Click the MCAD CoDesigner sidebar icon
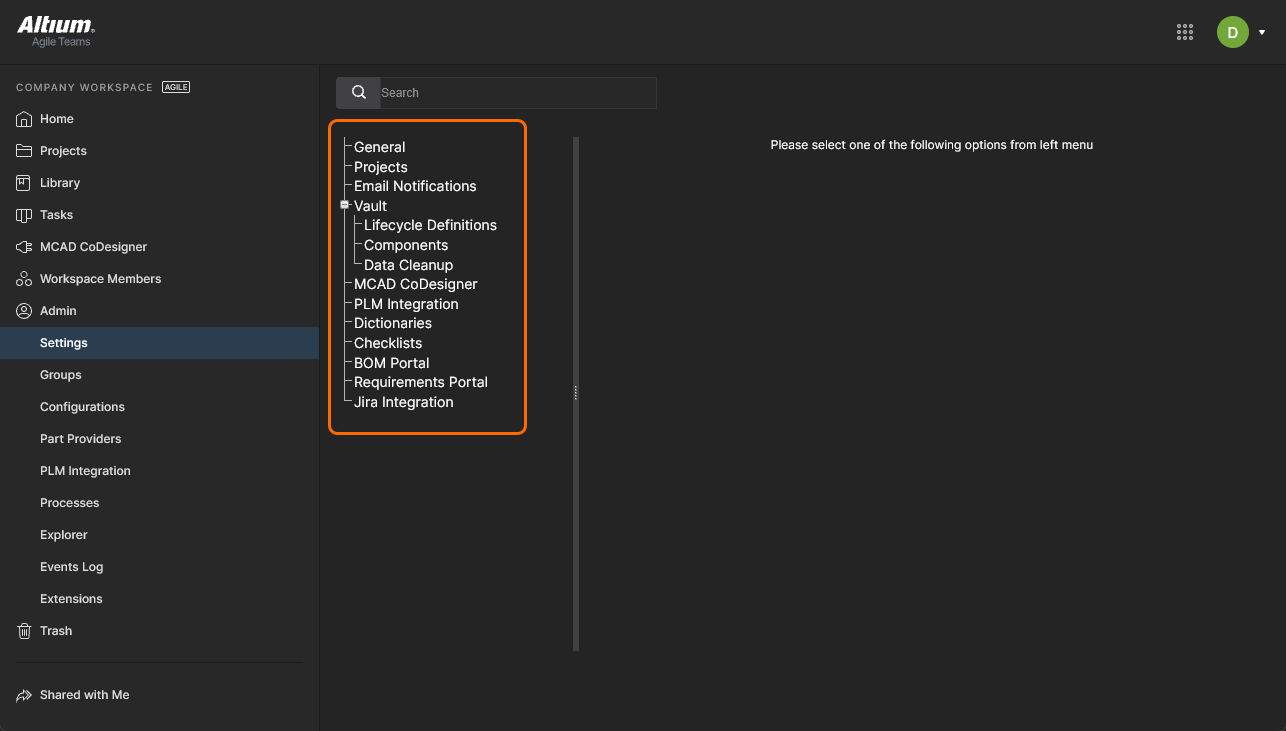Image resolution: width=1286 pixels, height=731 pixels. pos(24,247)
